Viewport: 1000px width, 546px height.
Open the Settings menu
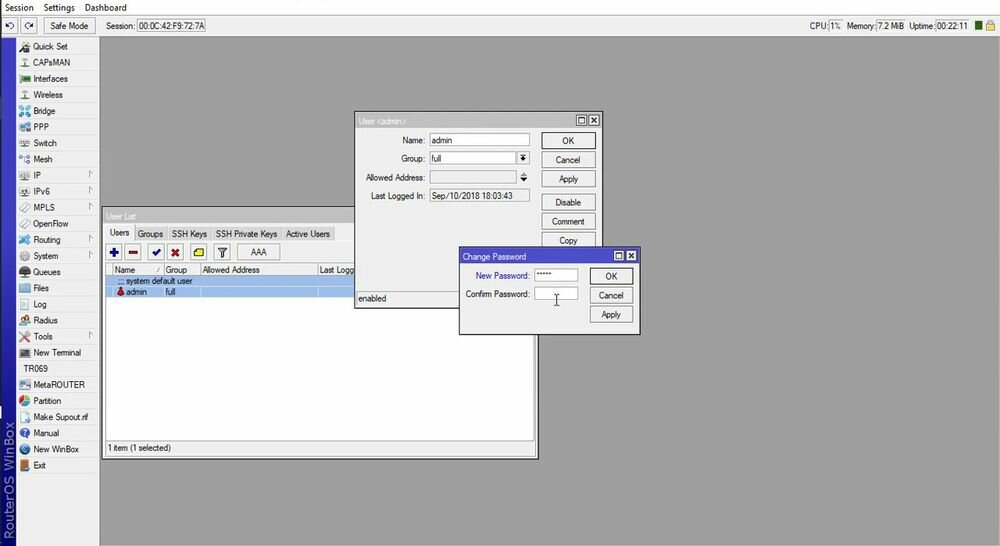coord(59,7)
